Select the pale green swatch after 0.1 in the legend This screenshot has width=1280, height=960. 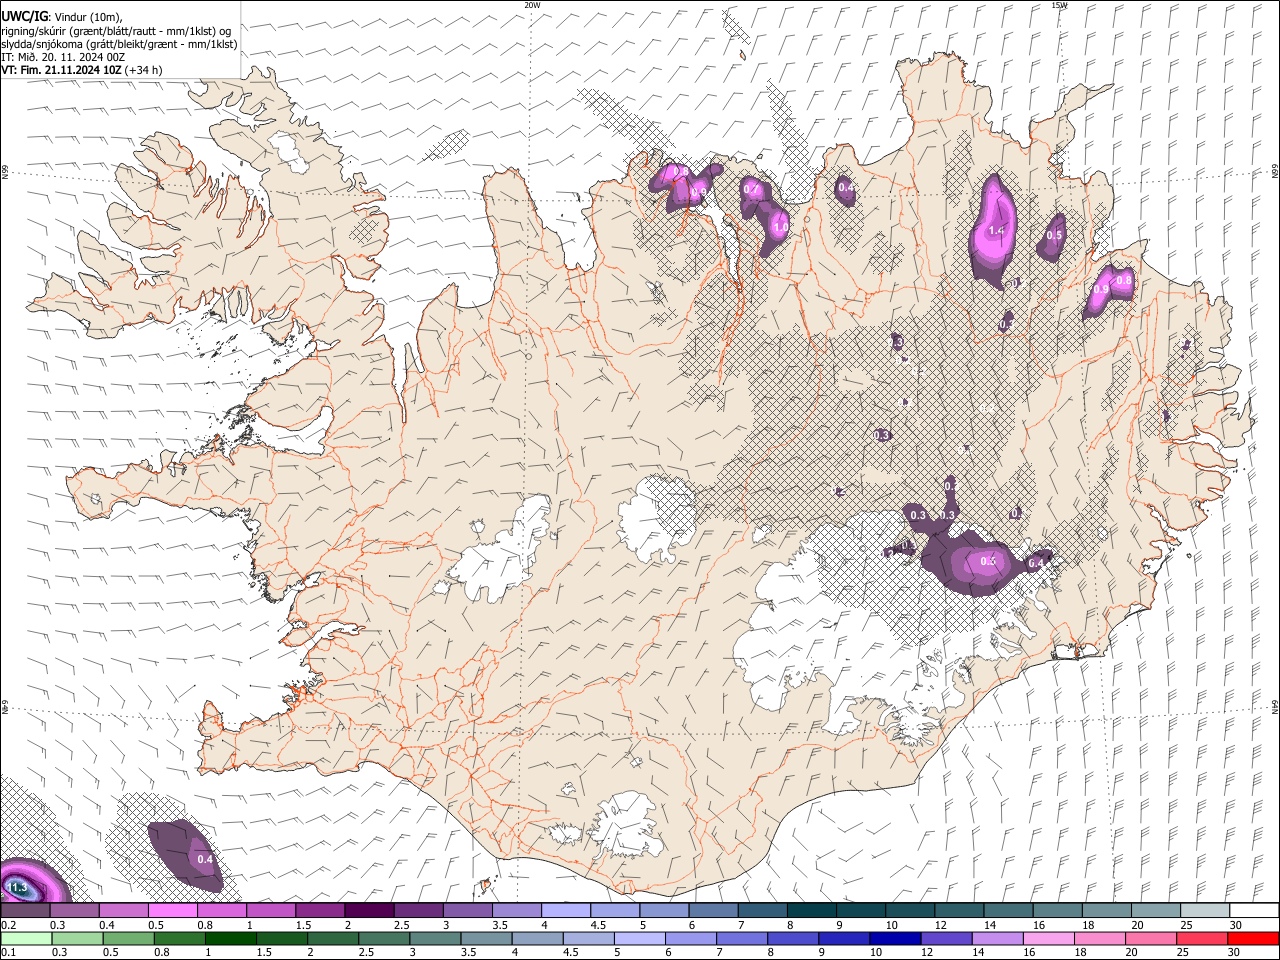25,938
